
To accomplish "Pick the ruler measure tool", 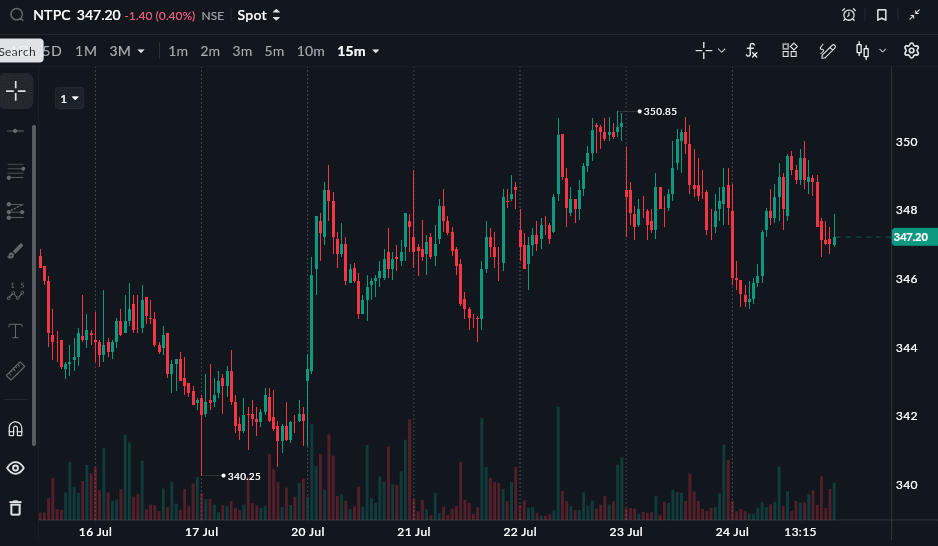I will click(x=16, y=371).
